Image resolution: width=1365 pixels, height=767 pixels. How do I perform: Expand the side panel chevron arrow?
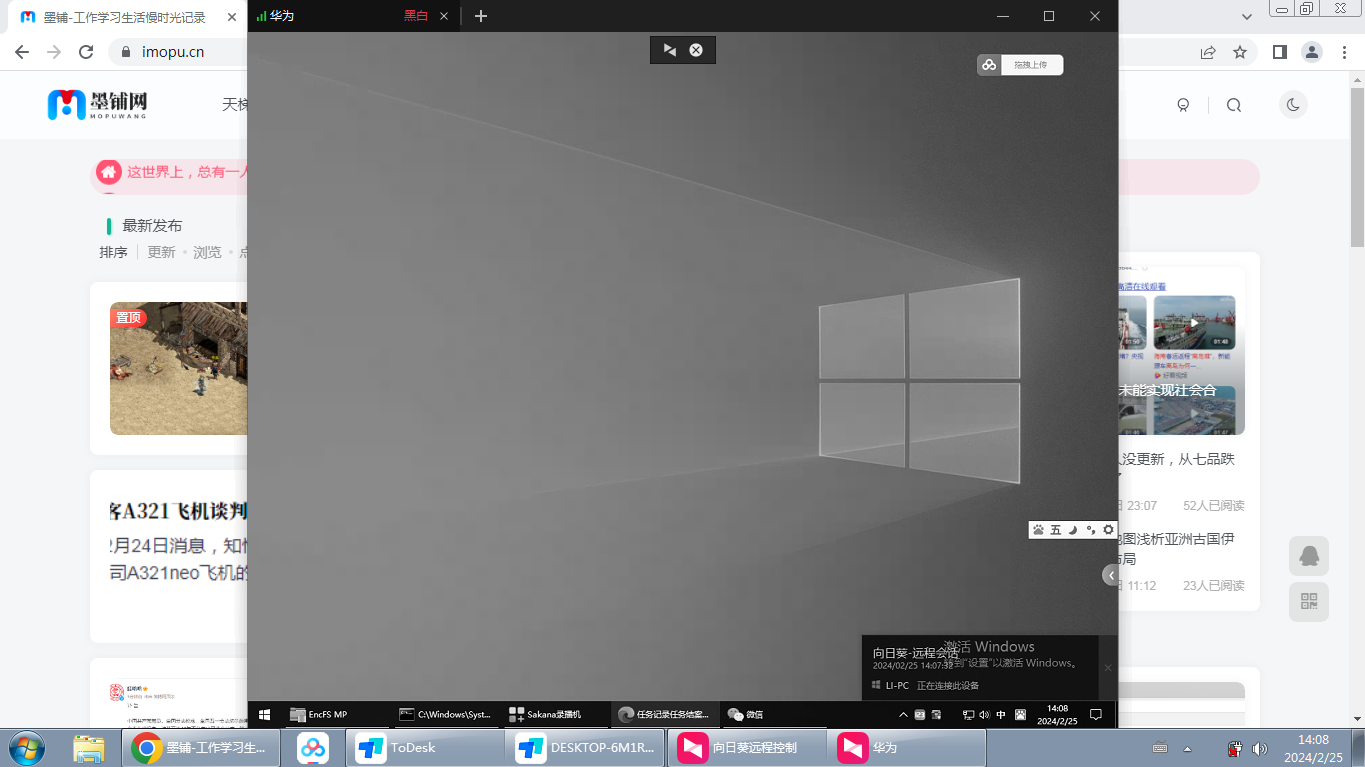click(1111, 575)
